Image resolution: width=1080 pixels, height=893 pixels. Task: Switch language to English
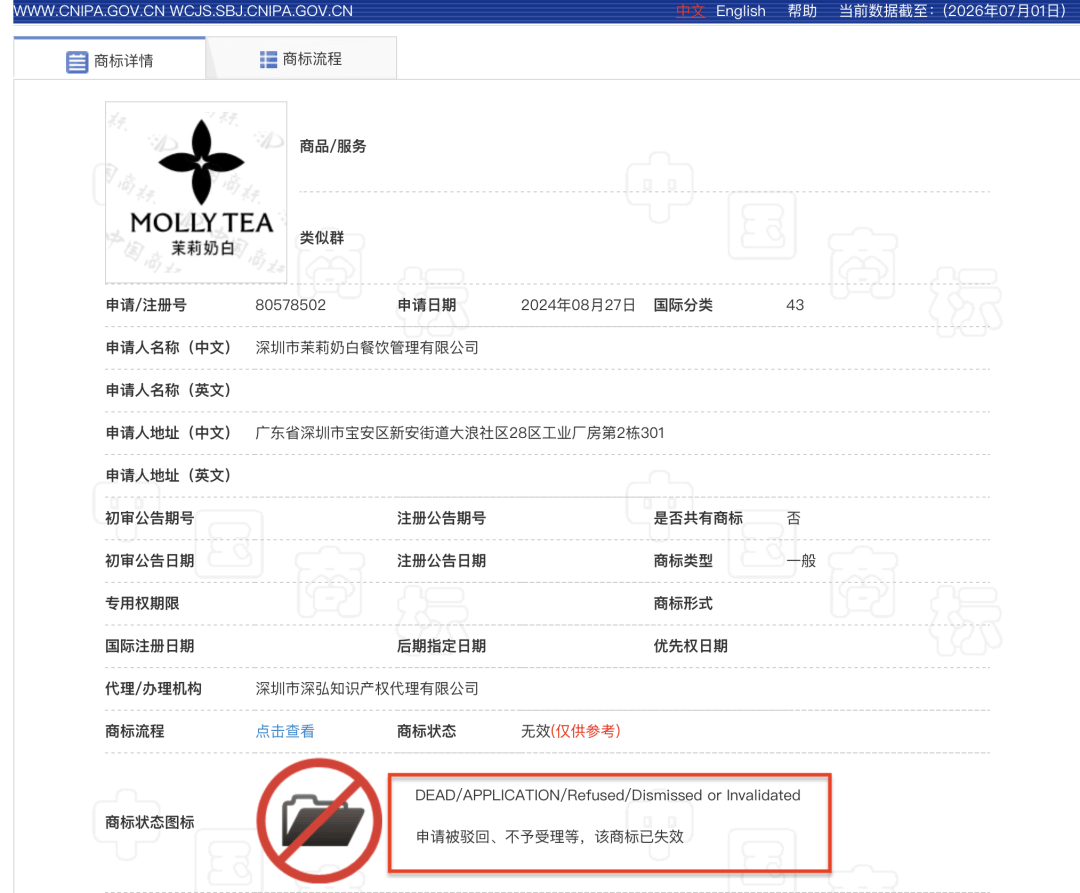point(740,11)
